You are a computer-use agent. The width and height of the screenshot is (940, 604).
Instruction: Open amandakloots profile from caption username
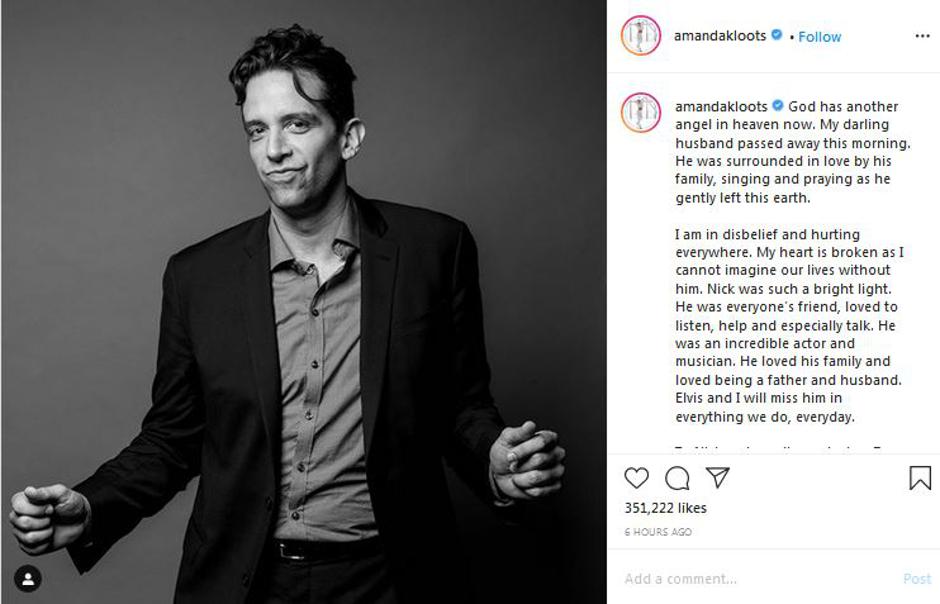[x=721, y=106]
